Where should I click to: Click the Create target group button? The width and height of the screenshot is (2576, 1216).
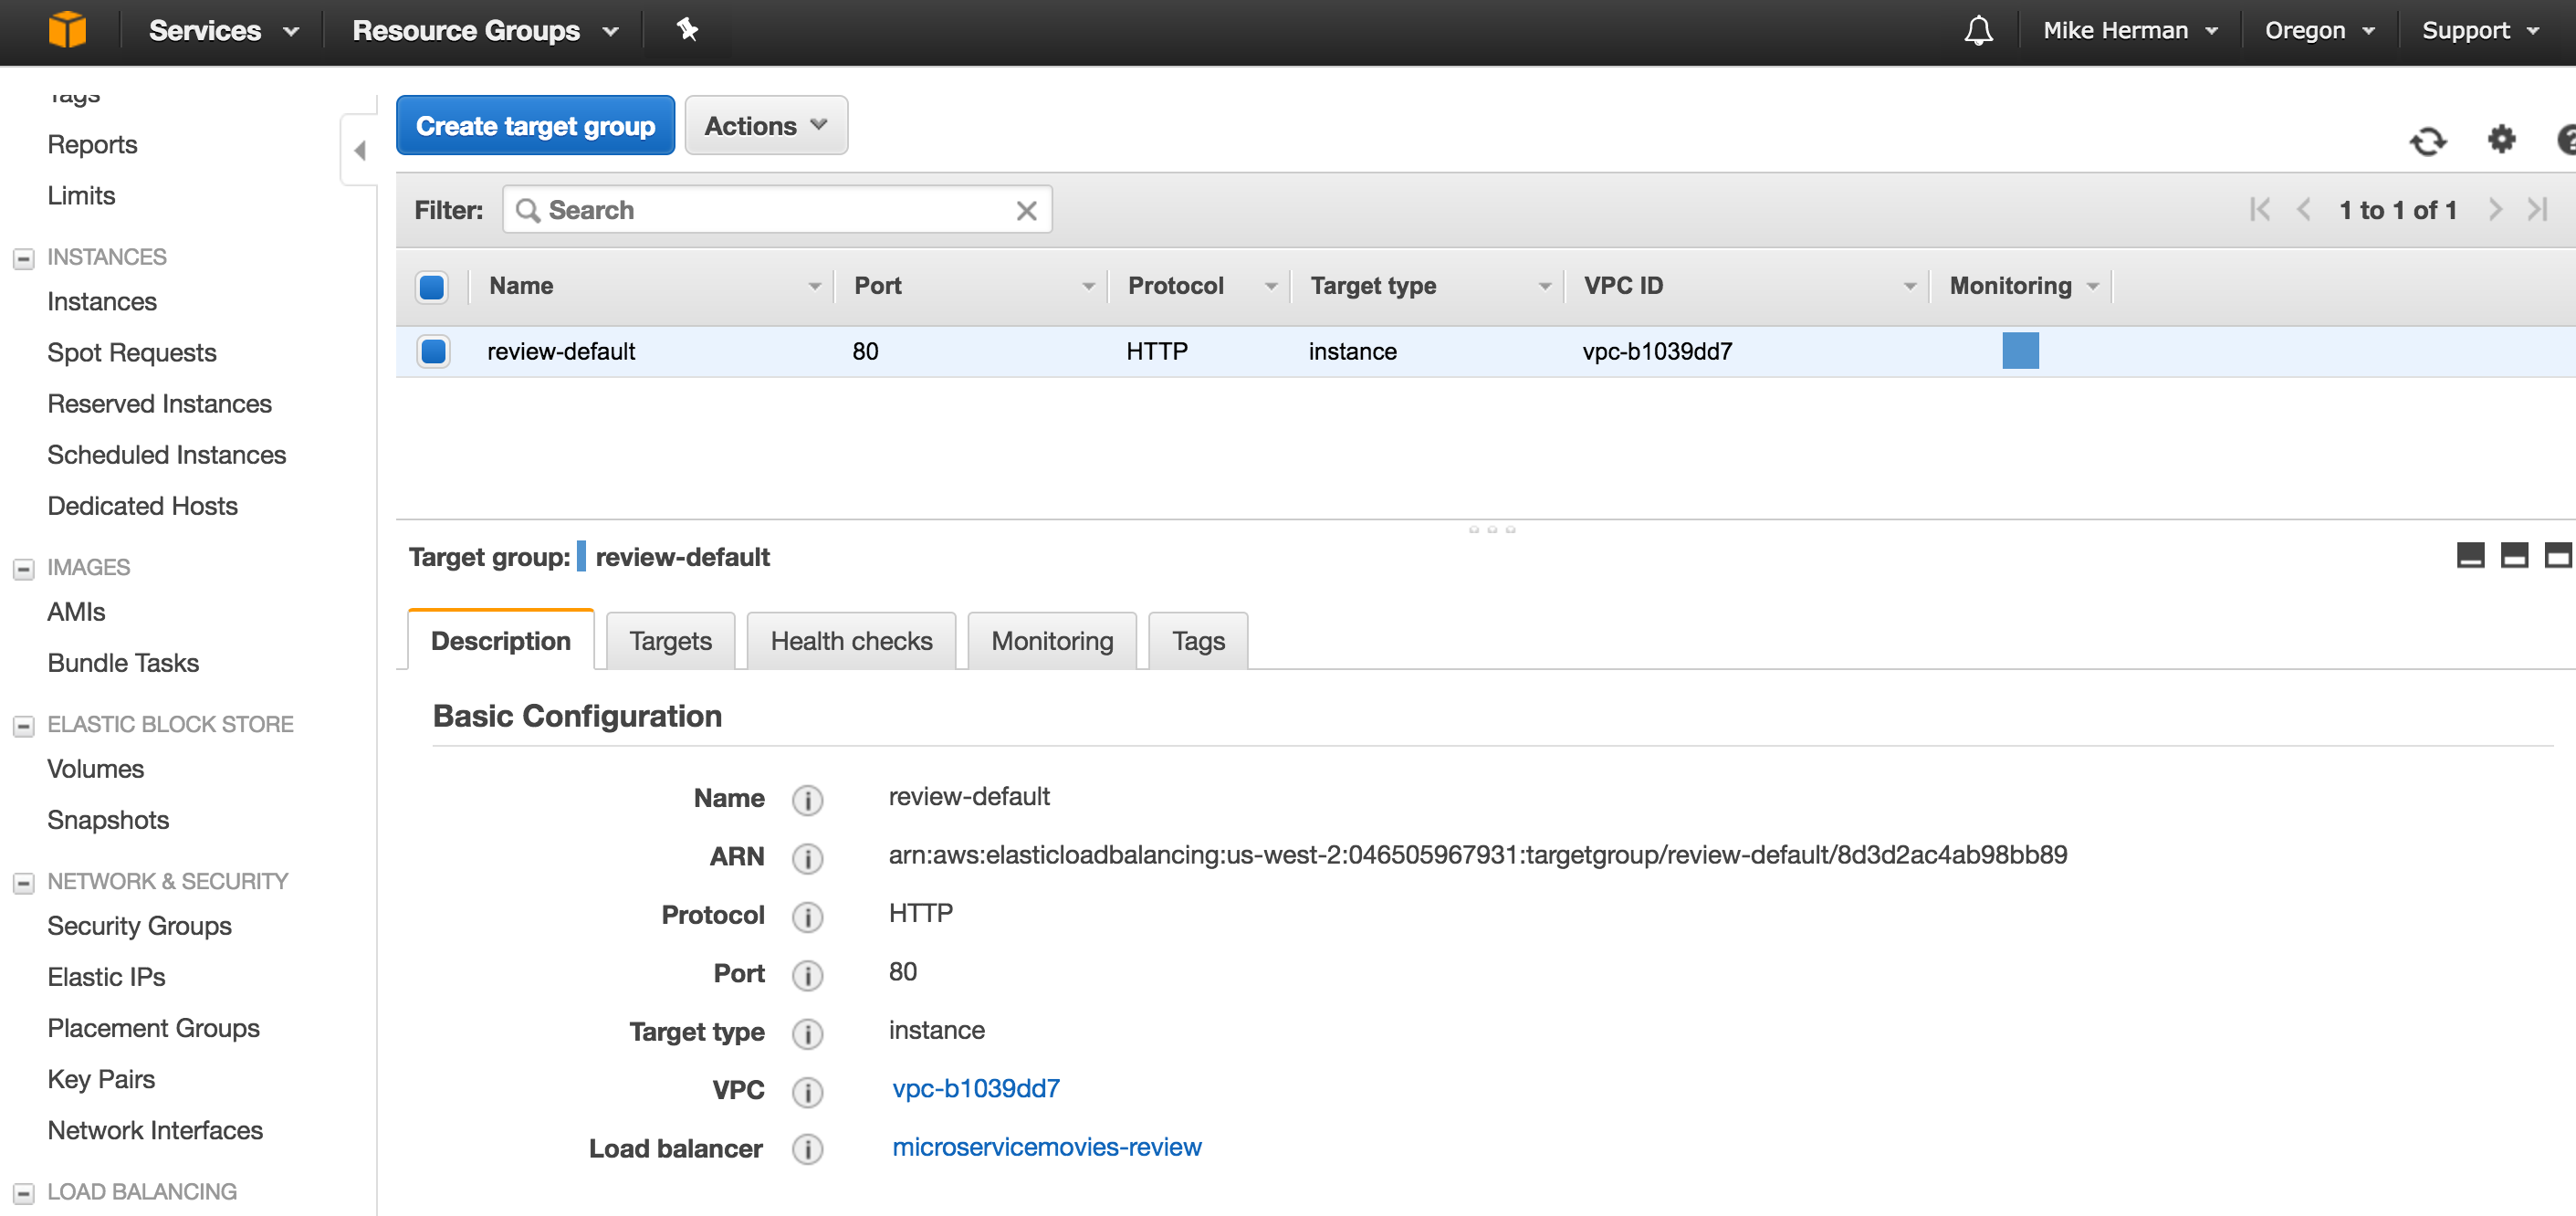pos(535,125)
